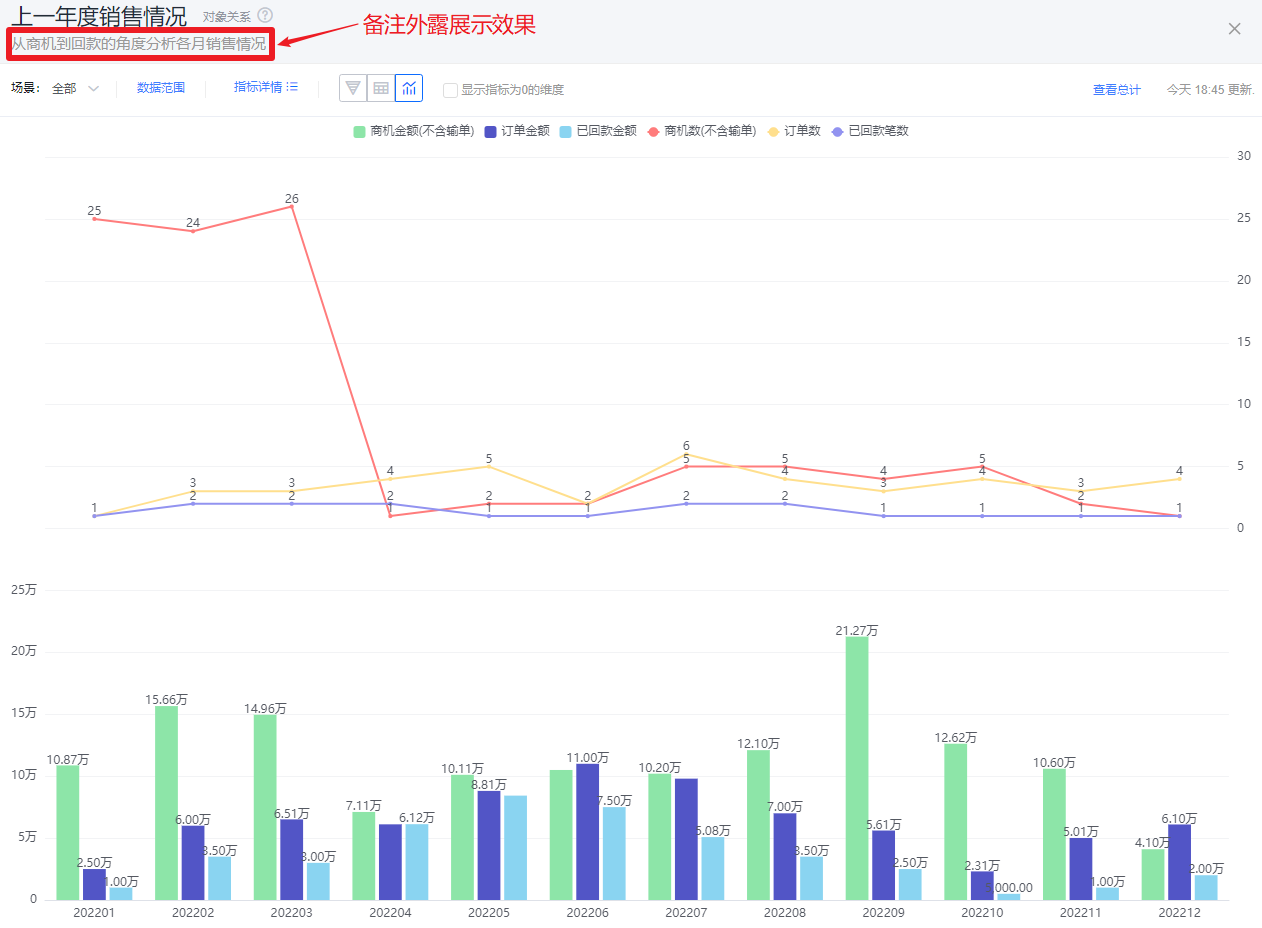
Task: Open the 场景 全部 dropdown
Action: (x=76, y=88)
